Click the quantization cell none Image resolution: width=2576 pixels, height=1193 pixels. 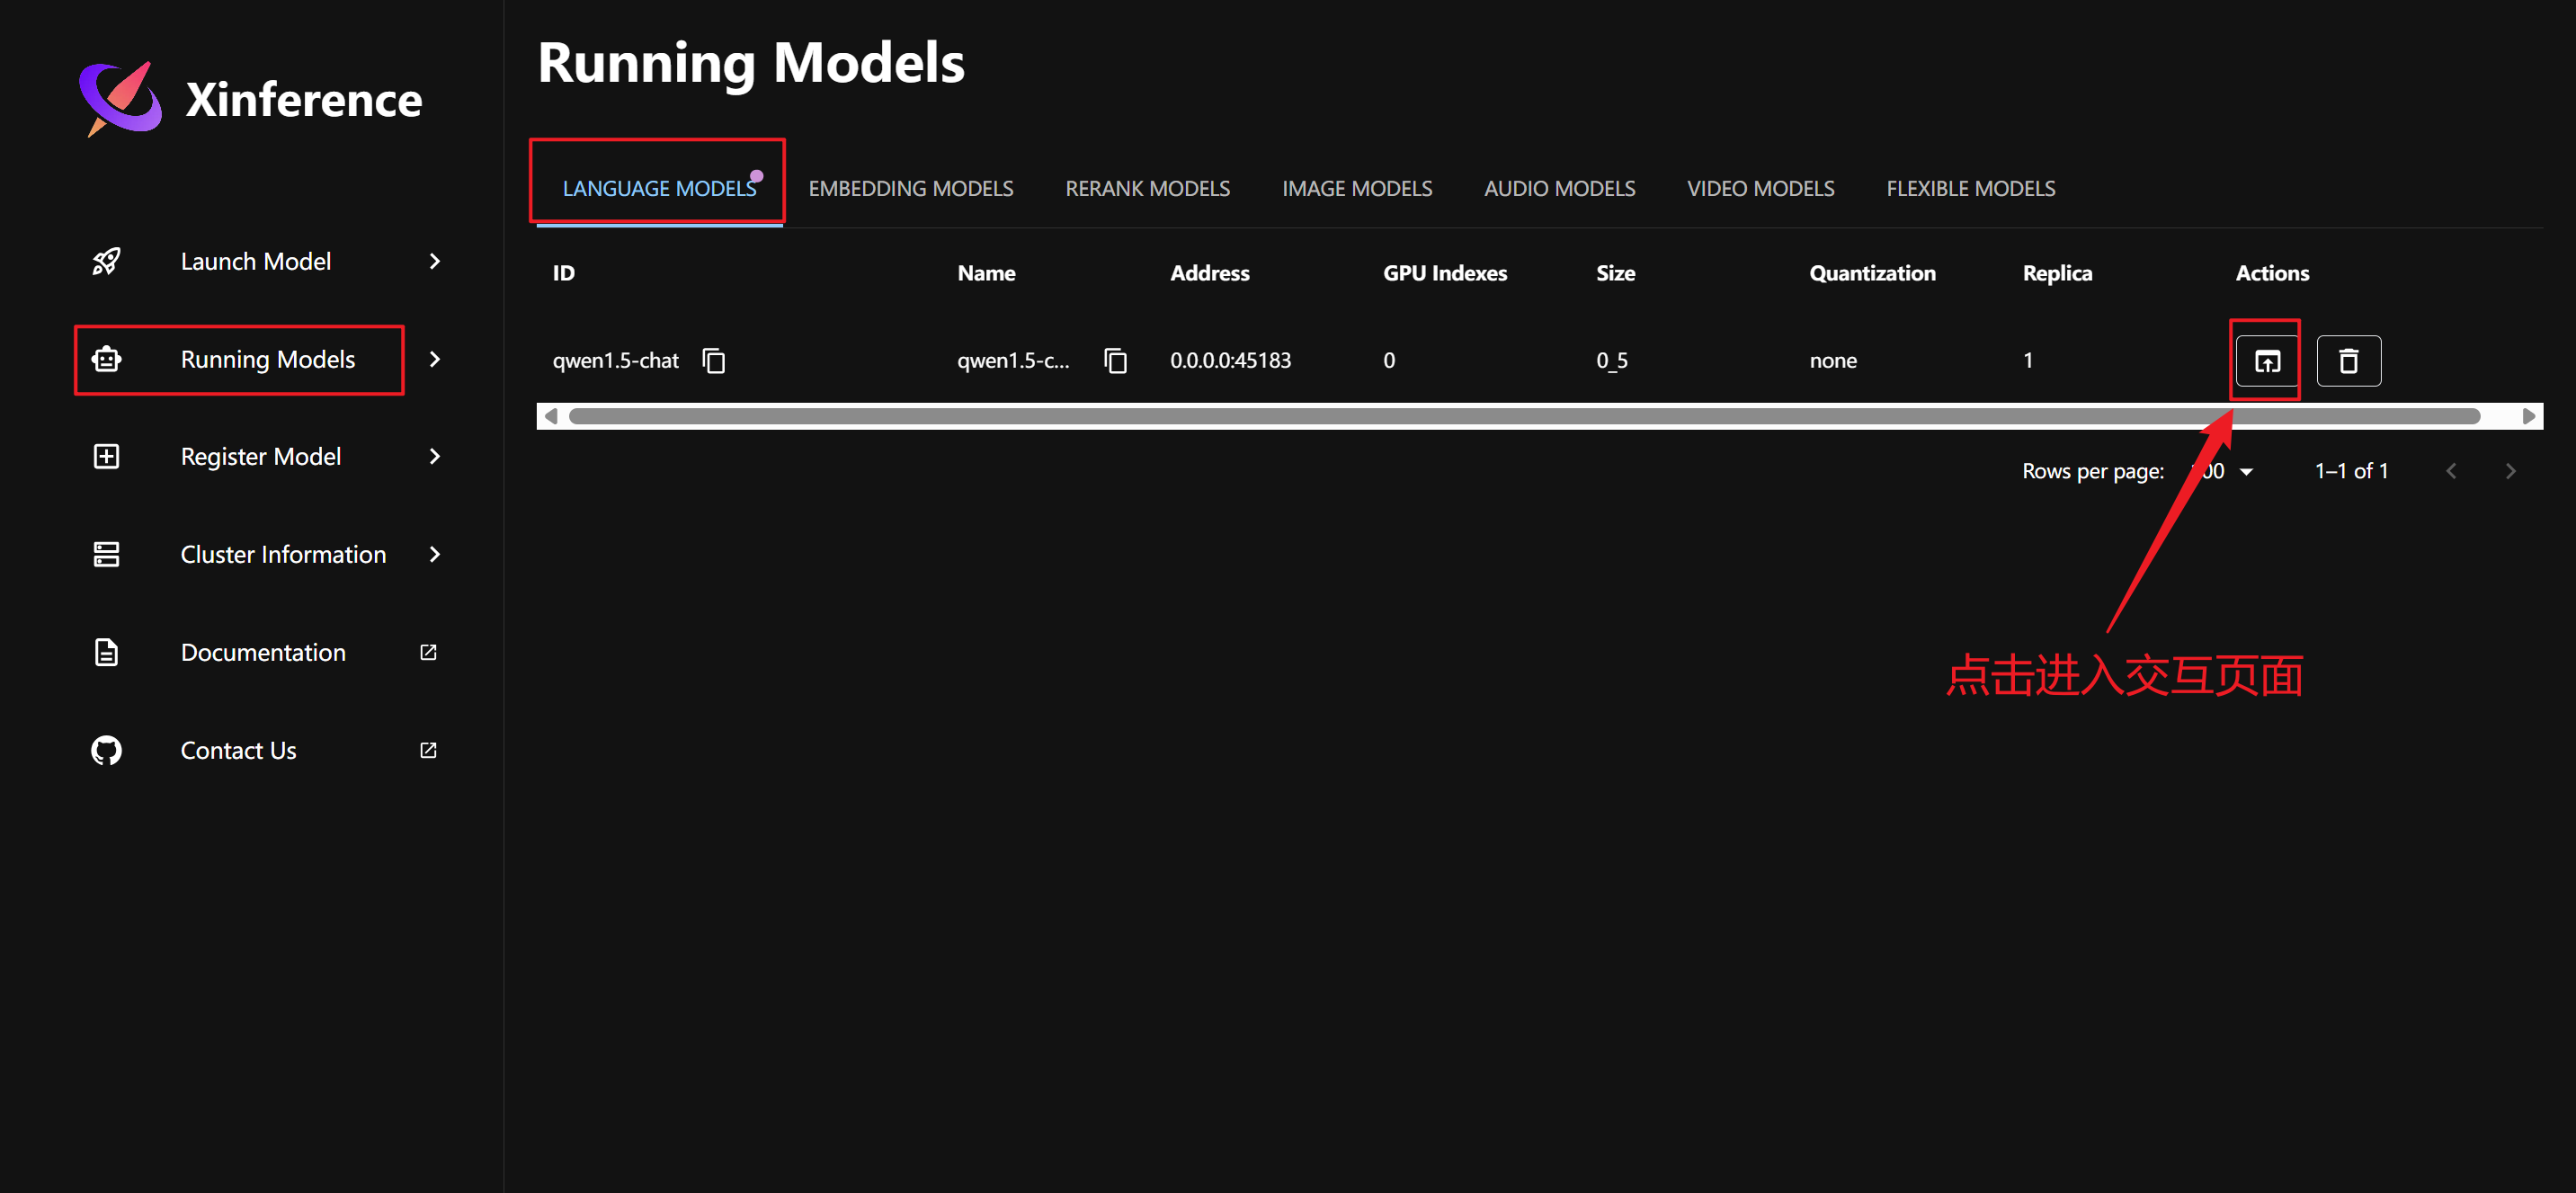[x=1833, y=360]
